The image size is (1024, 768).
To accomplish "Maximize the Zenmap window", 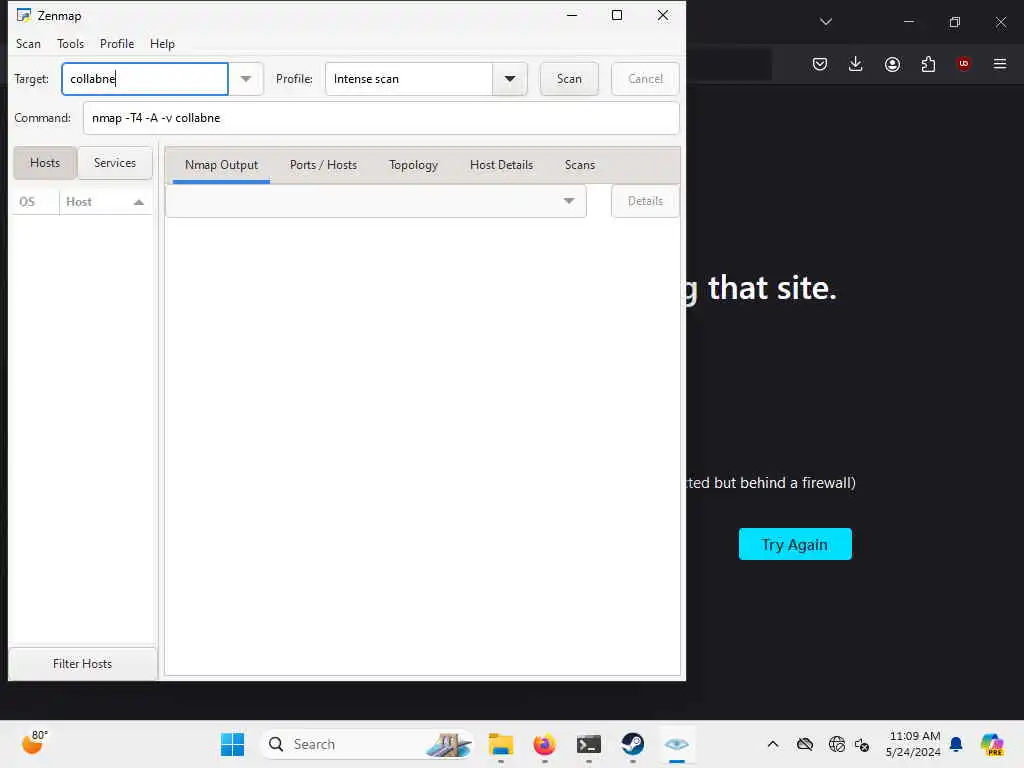I will tap(616, 15).
